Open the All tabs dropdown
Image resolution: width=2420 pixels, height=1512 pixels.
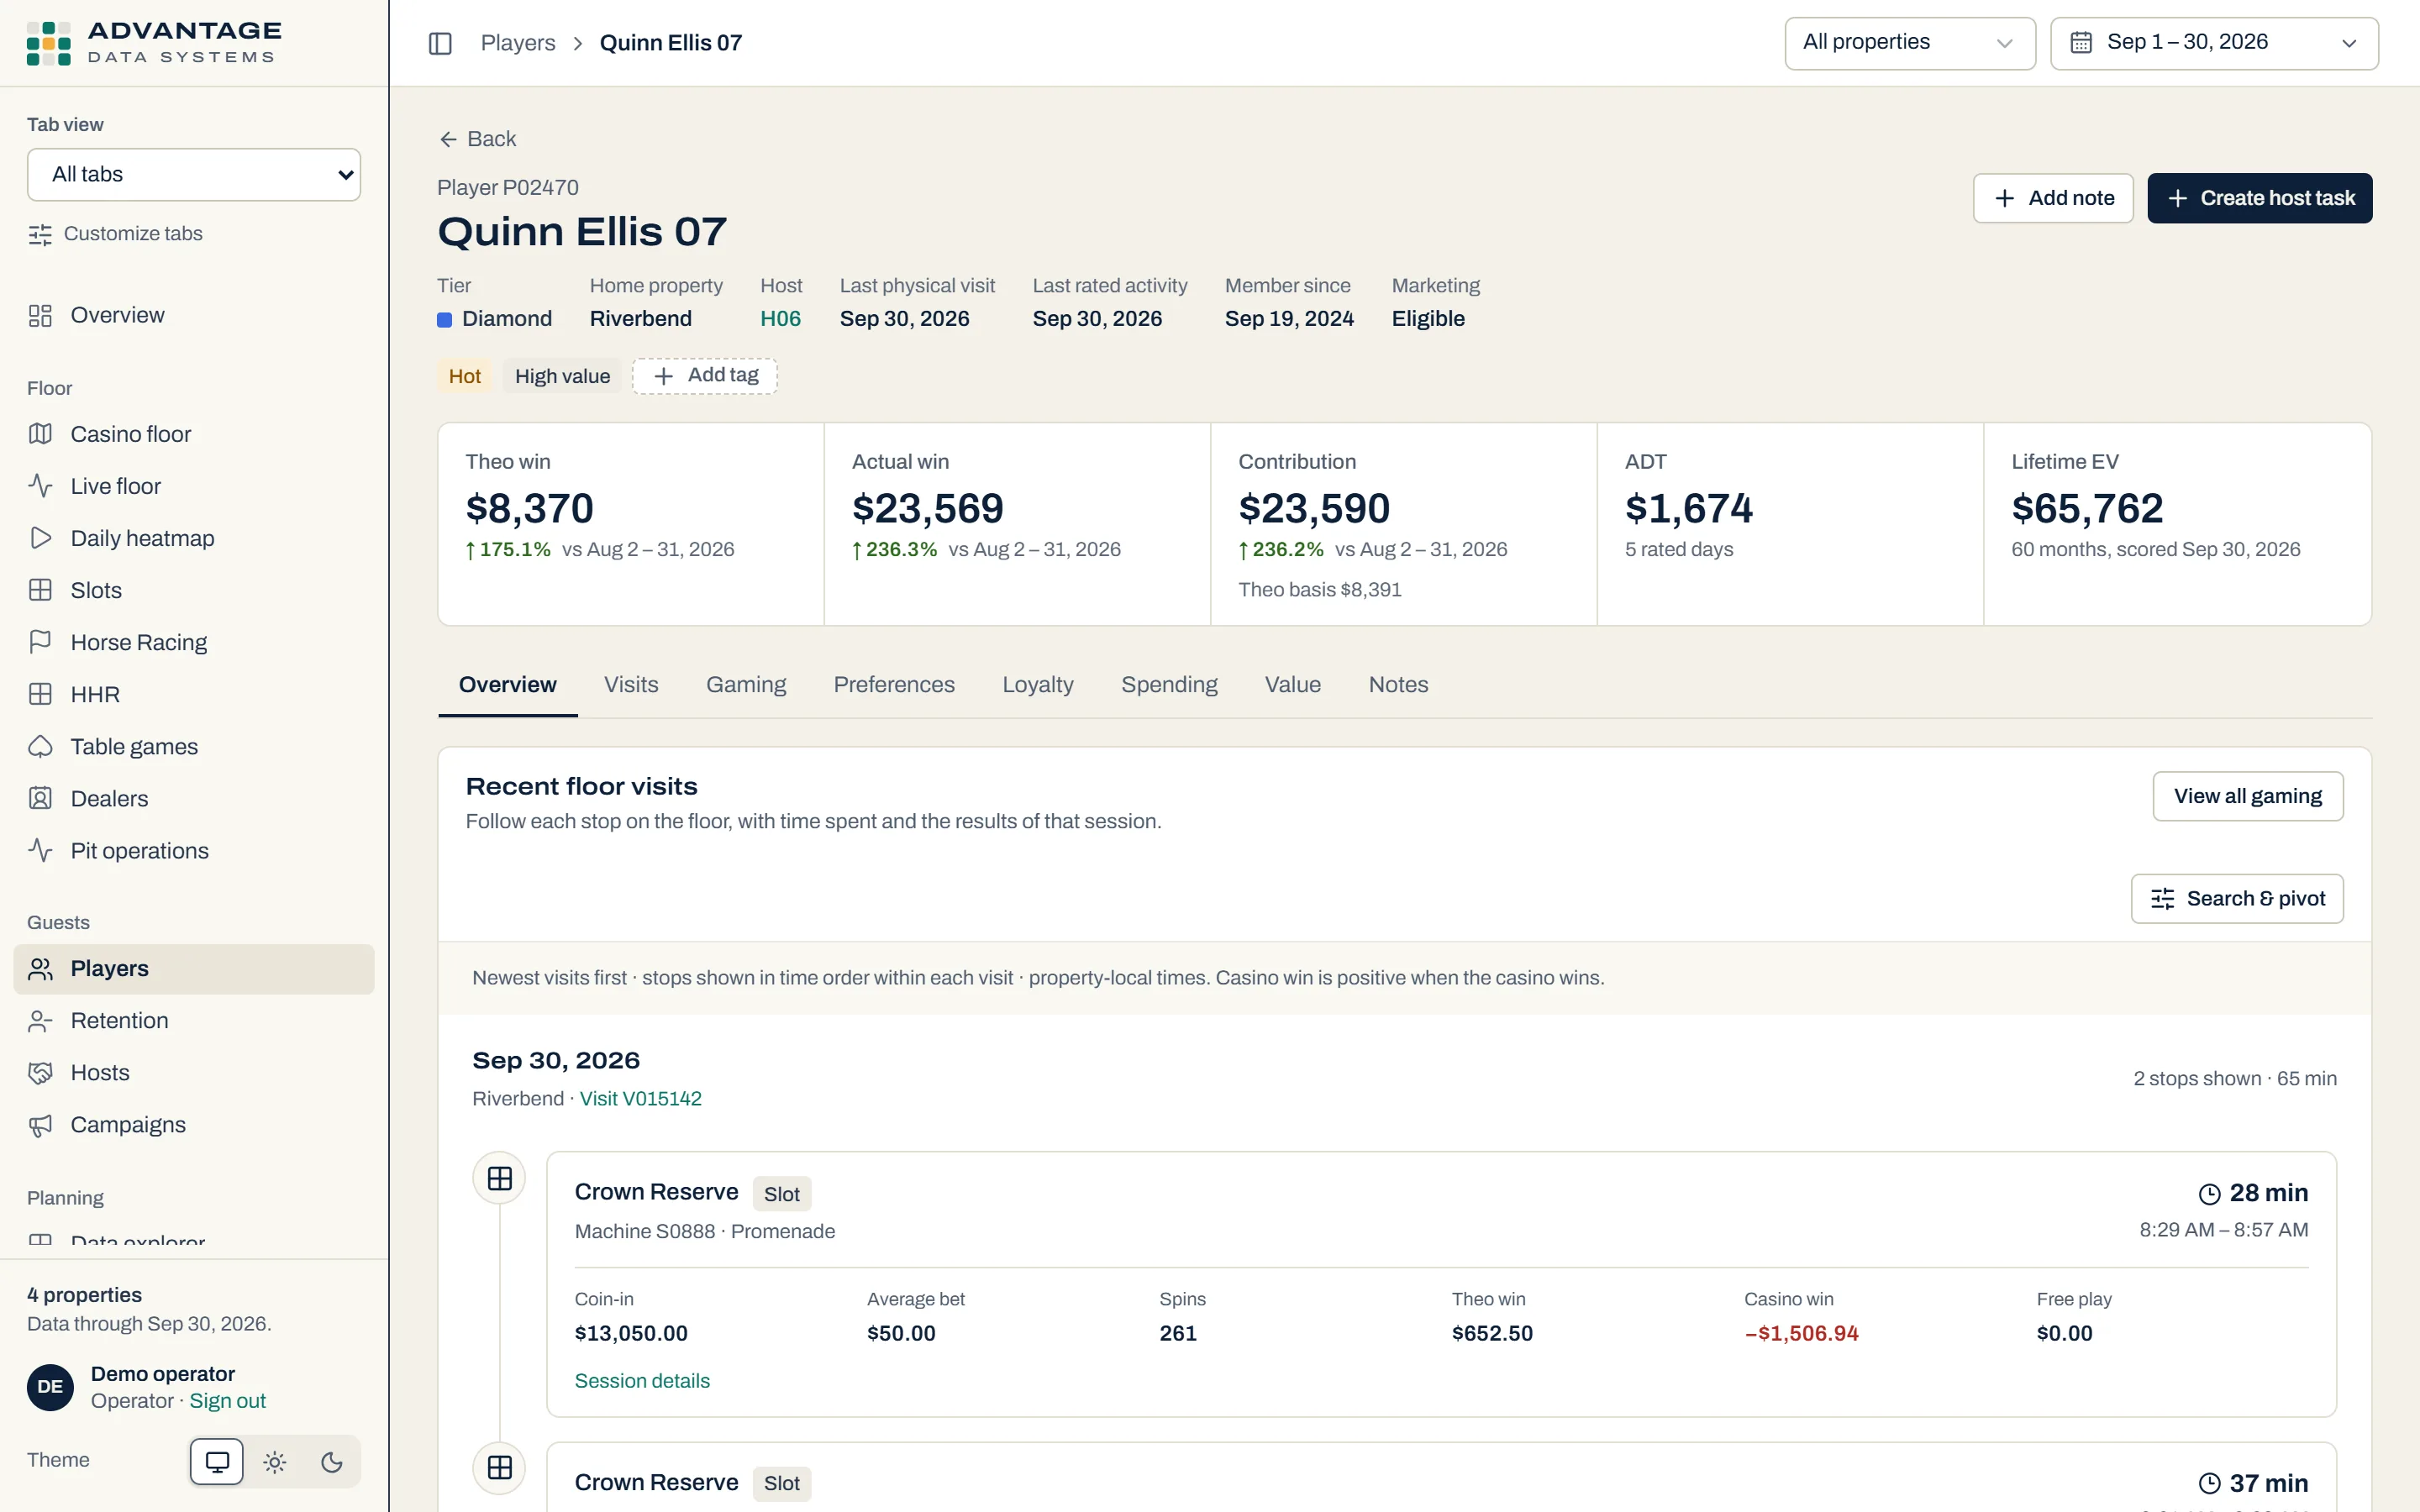194,175
